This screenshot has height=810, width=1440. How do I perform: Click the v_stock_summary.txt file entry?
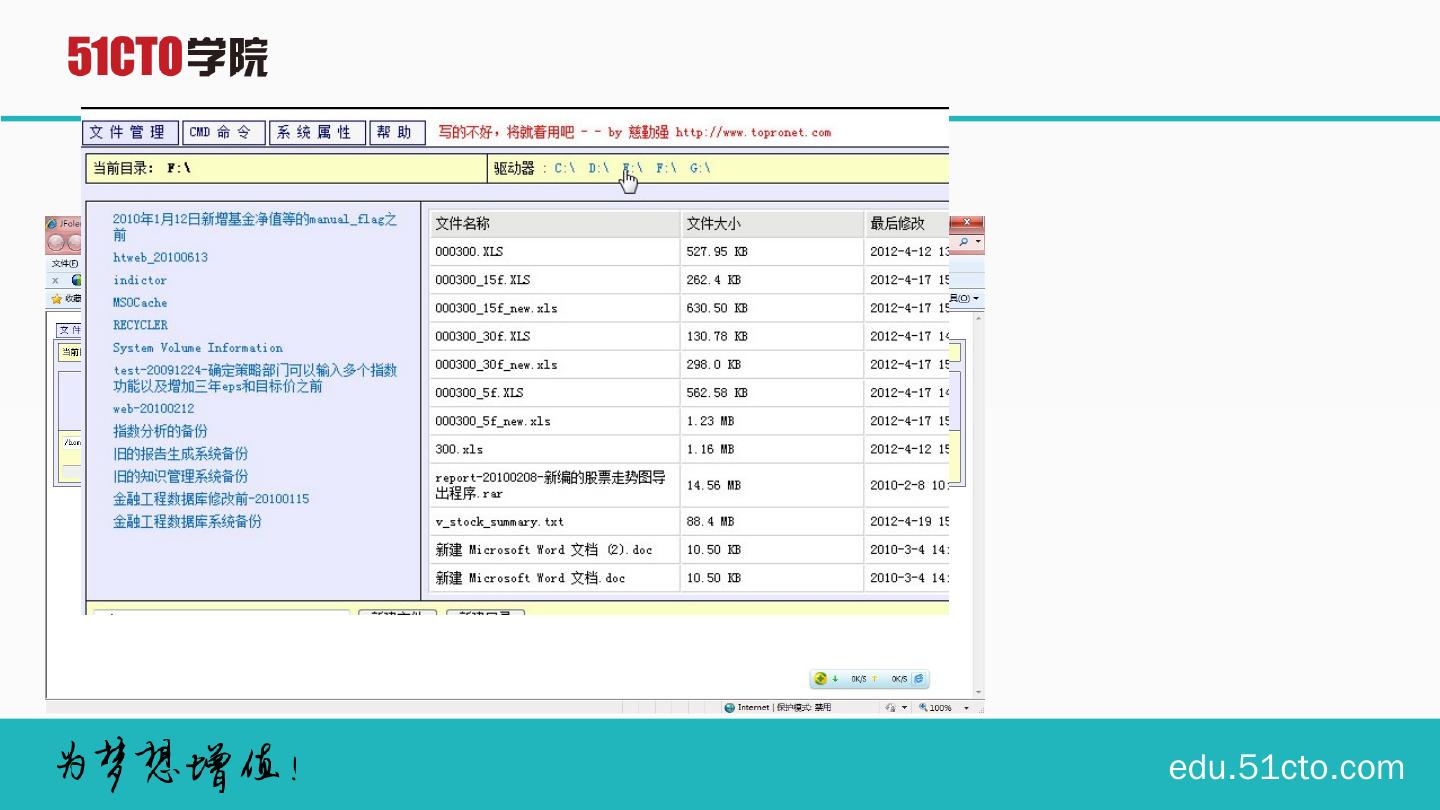point(499,522)
